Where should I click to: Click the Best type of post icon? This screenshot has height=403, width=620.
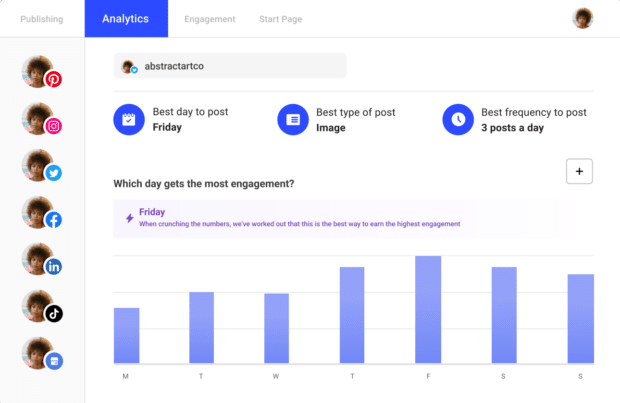[x=293, y=119]
